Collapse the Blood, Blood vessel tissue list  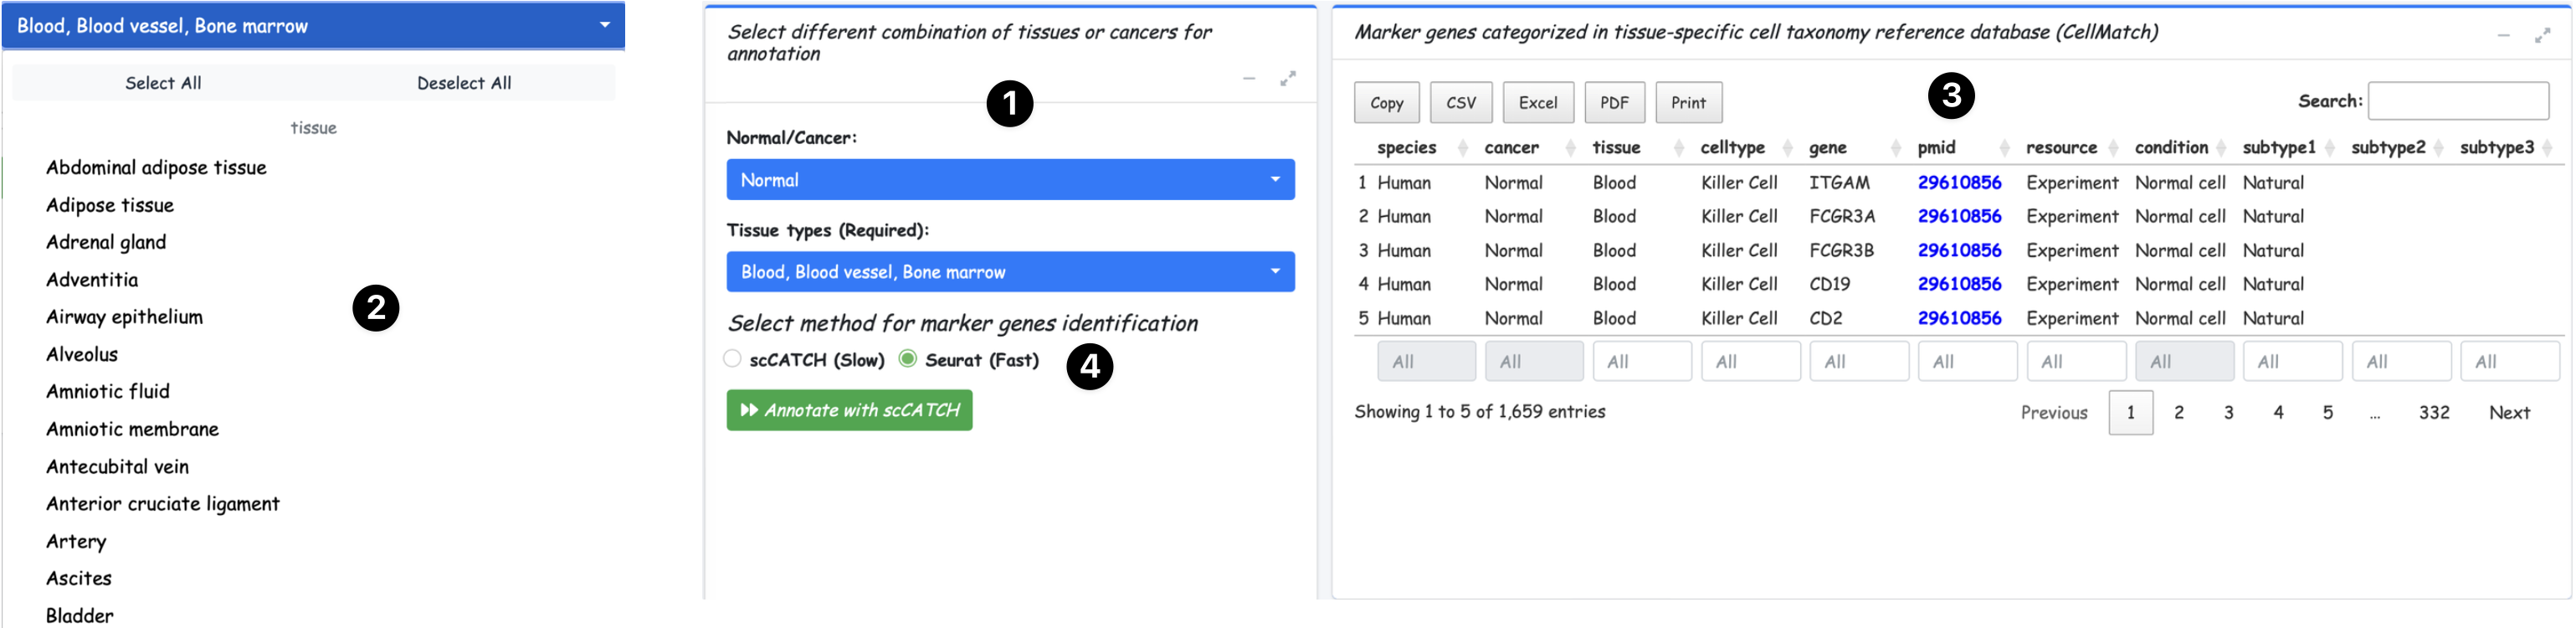coord(313,26)
